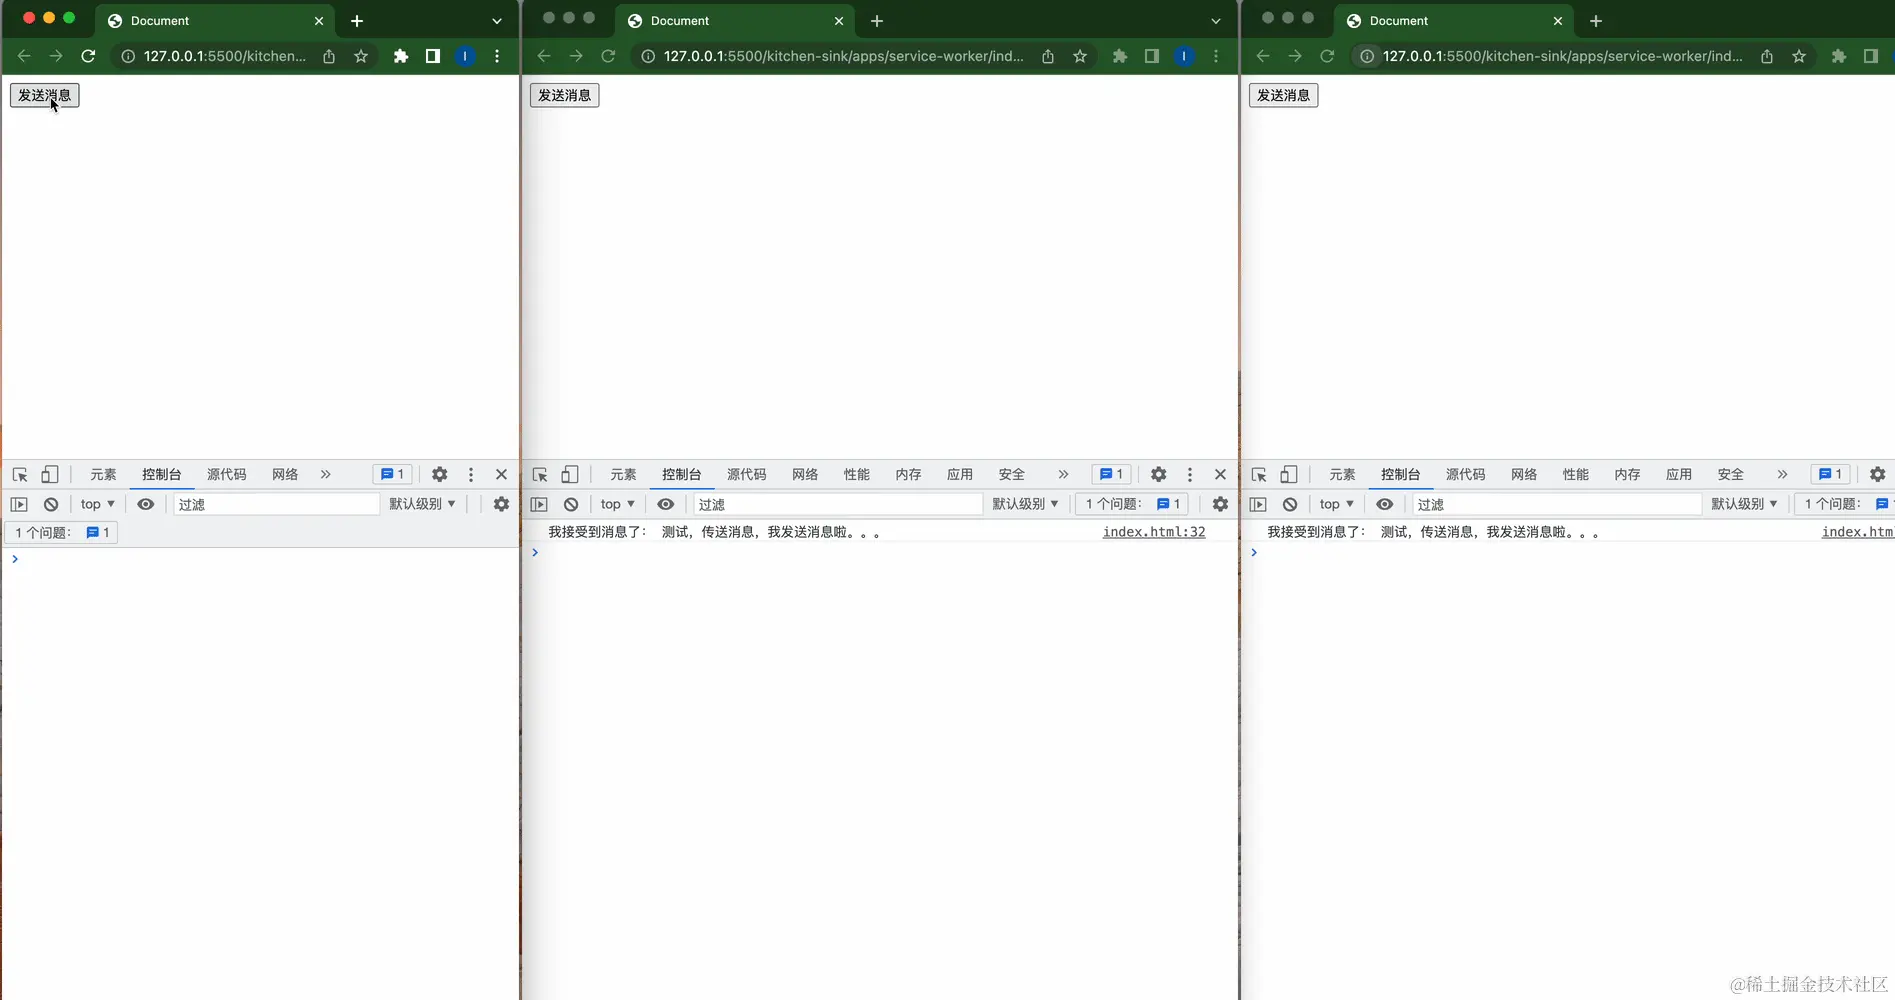
Task: Create a live expression with the eye icon
Action: 146,504
